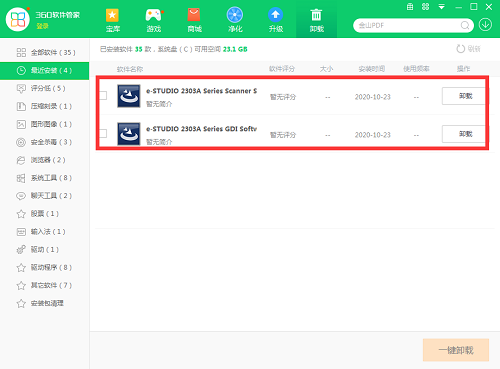Open 系统工具 (8) category
The width and height of the screenshot is (500, 369).
[45, 178]
